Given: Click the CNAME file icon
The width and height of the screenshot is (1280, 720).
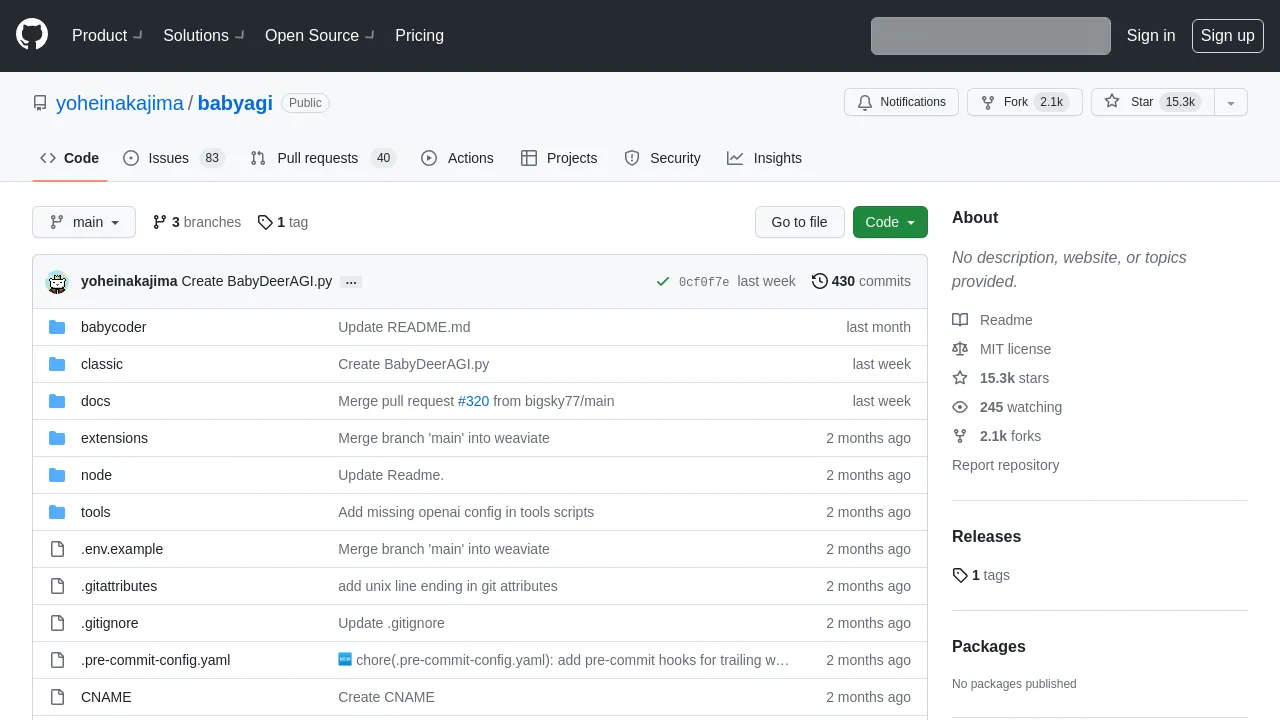Looking at the screenshot, I should click(x=57, y=697).
